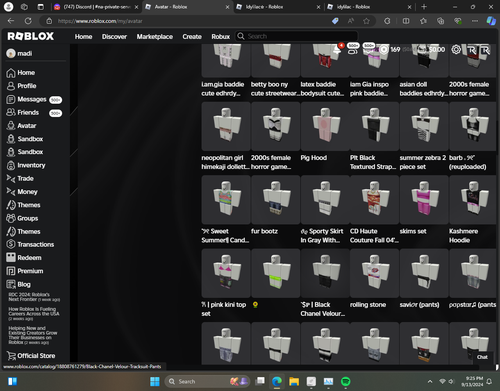Open Home in the left sidebar
Screen dimensions: 500x391
21,73
